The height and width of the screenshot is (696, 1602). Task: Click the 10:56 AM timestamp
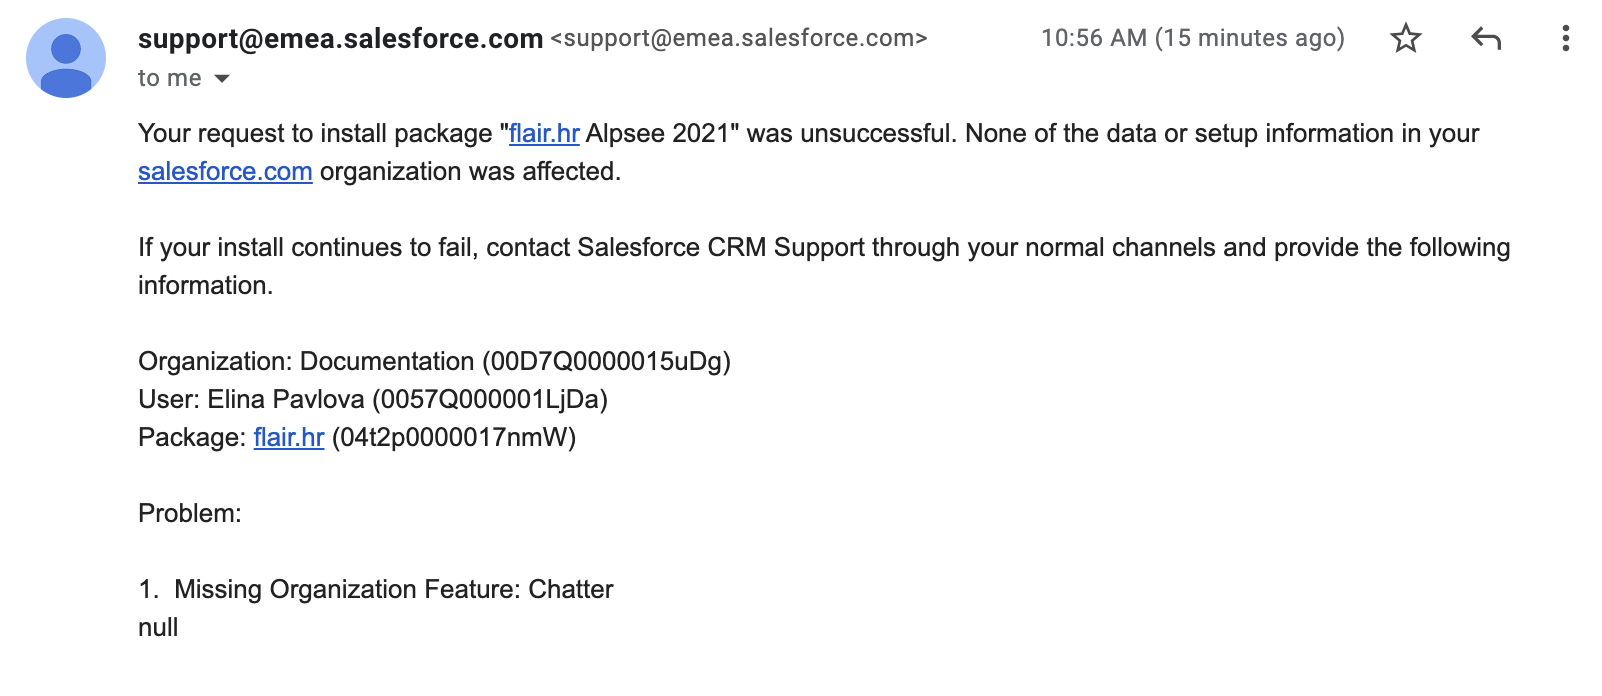[1192, 39]
